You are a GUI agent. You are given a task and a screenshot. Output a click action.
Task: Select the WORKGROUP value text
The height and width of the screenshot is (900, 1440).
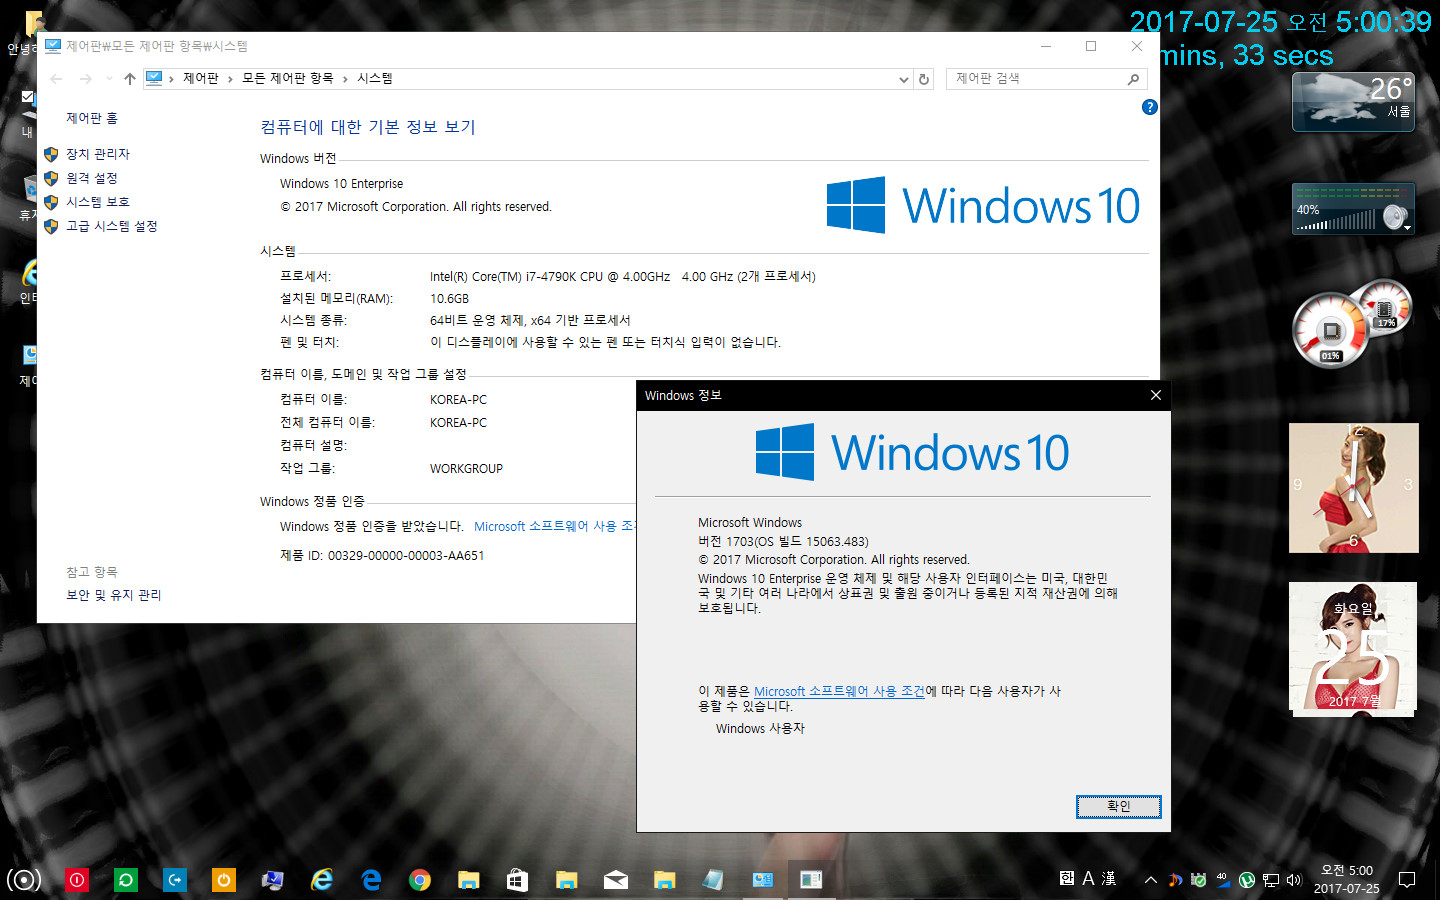466,469
